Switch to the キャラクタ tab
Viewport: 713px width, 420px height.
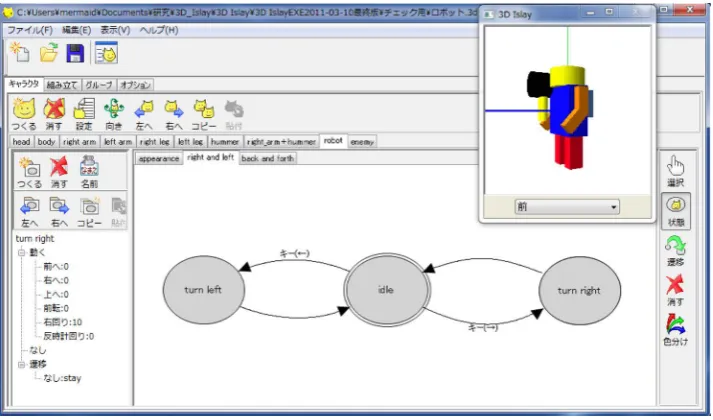(24, 84)
